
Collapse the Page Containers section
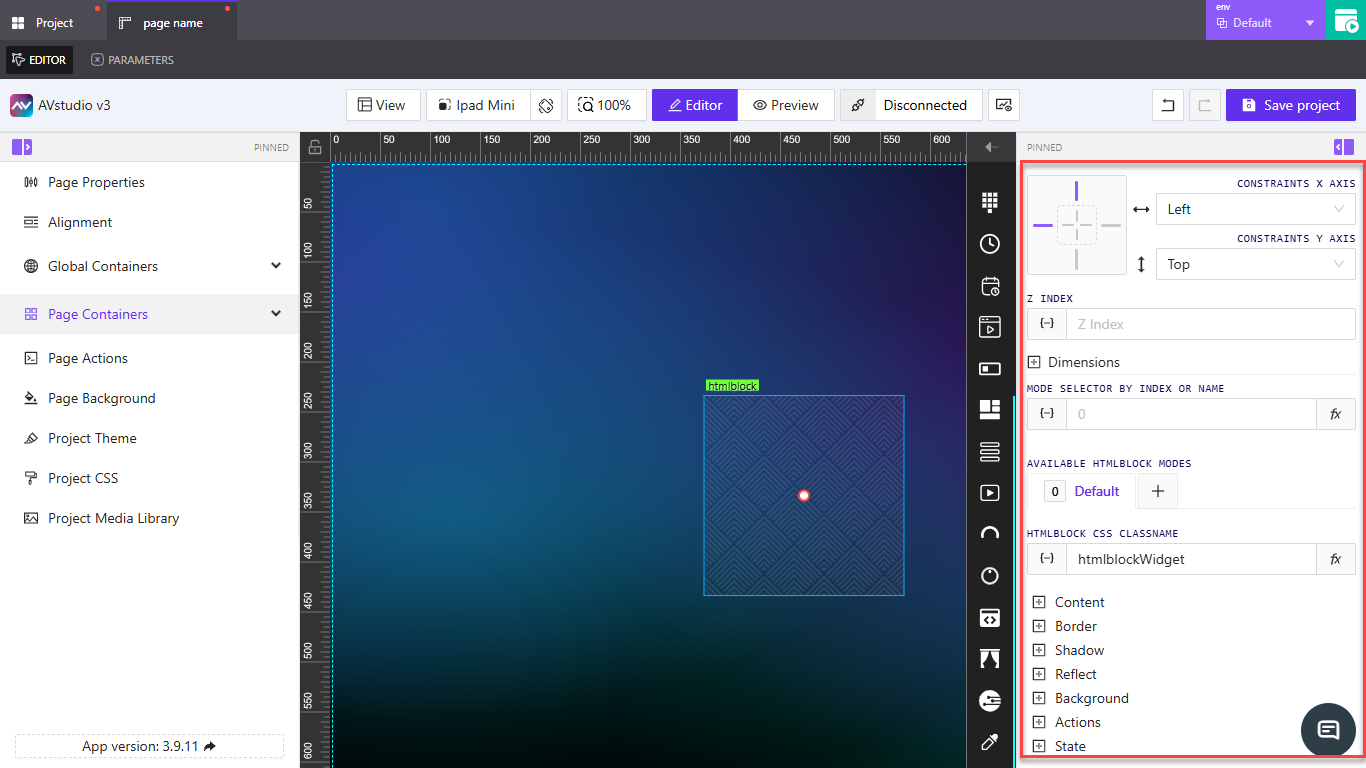pos(276,313)
